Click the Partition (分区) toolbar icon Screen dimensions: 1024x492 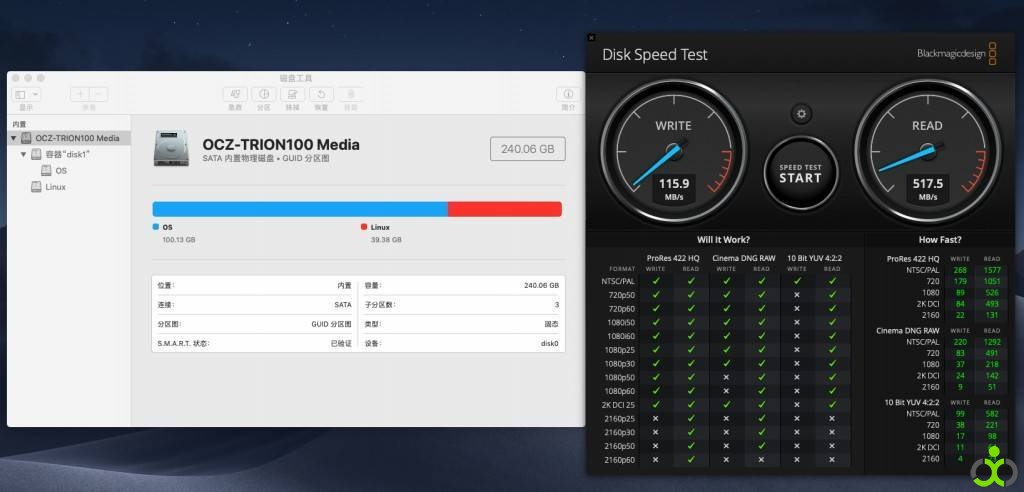pyautogui.click(x=264, y=94)
